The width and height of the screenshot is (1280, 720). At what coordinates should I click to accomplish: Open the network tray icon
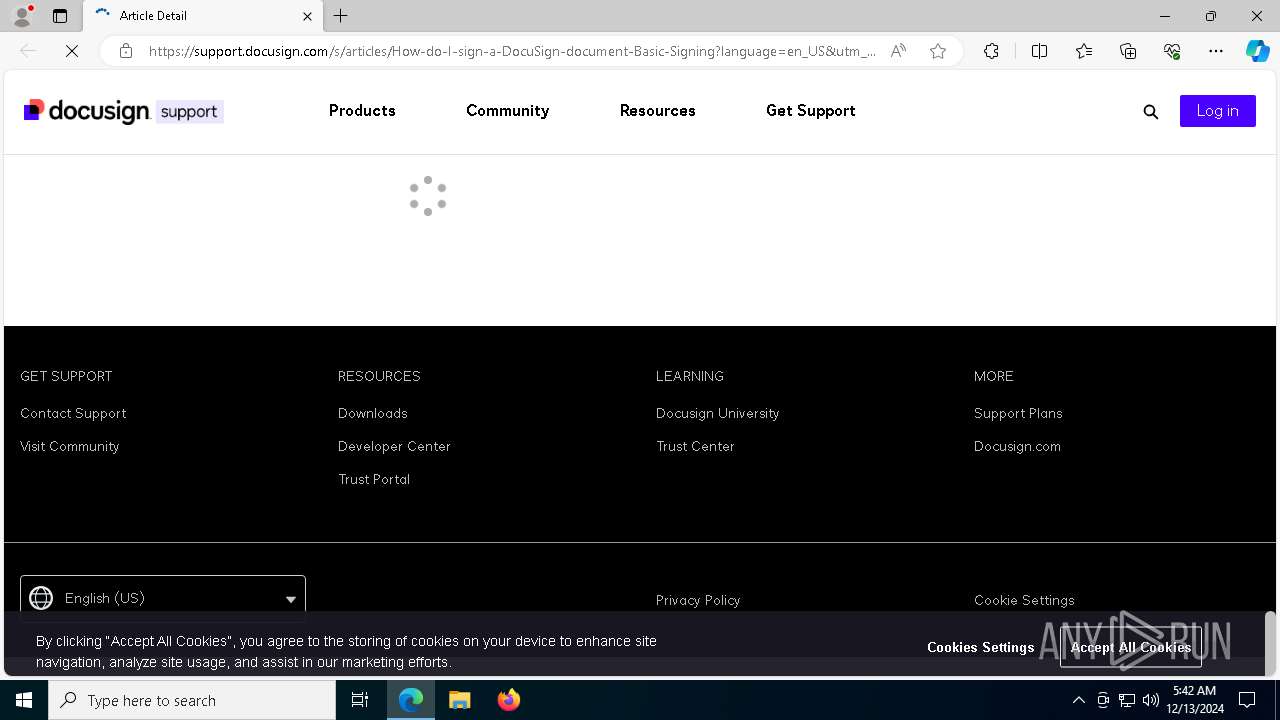1127,700
